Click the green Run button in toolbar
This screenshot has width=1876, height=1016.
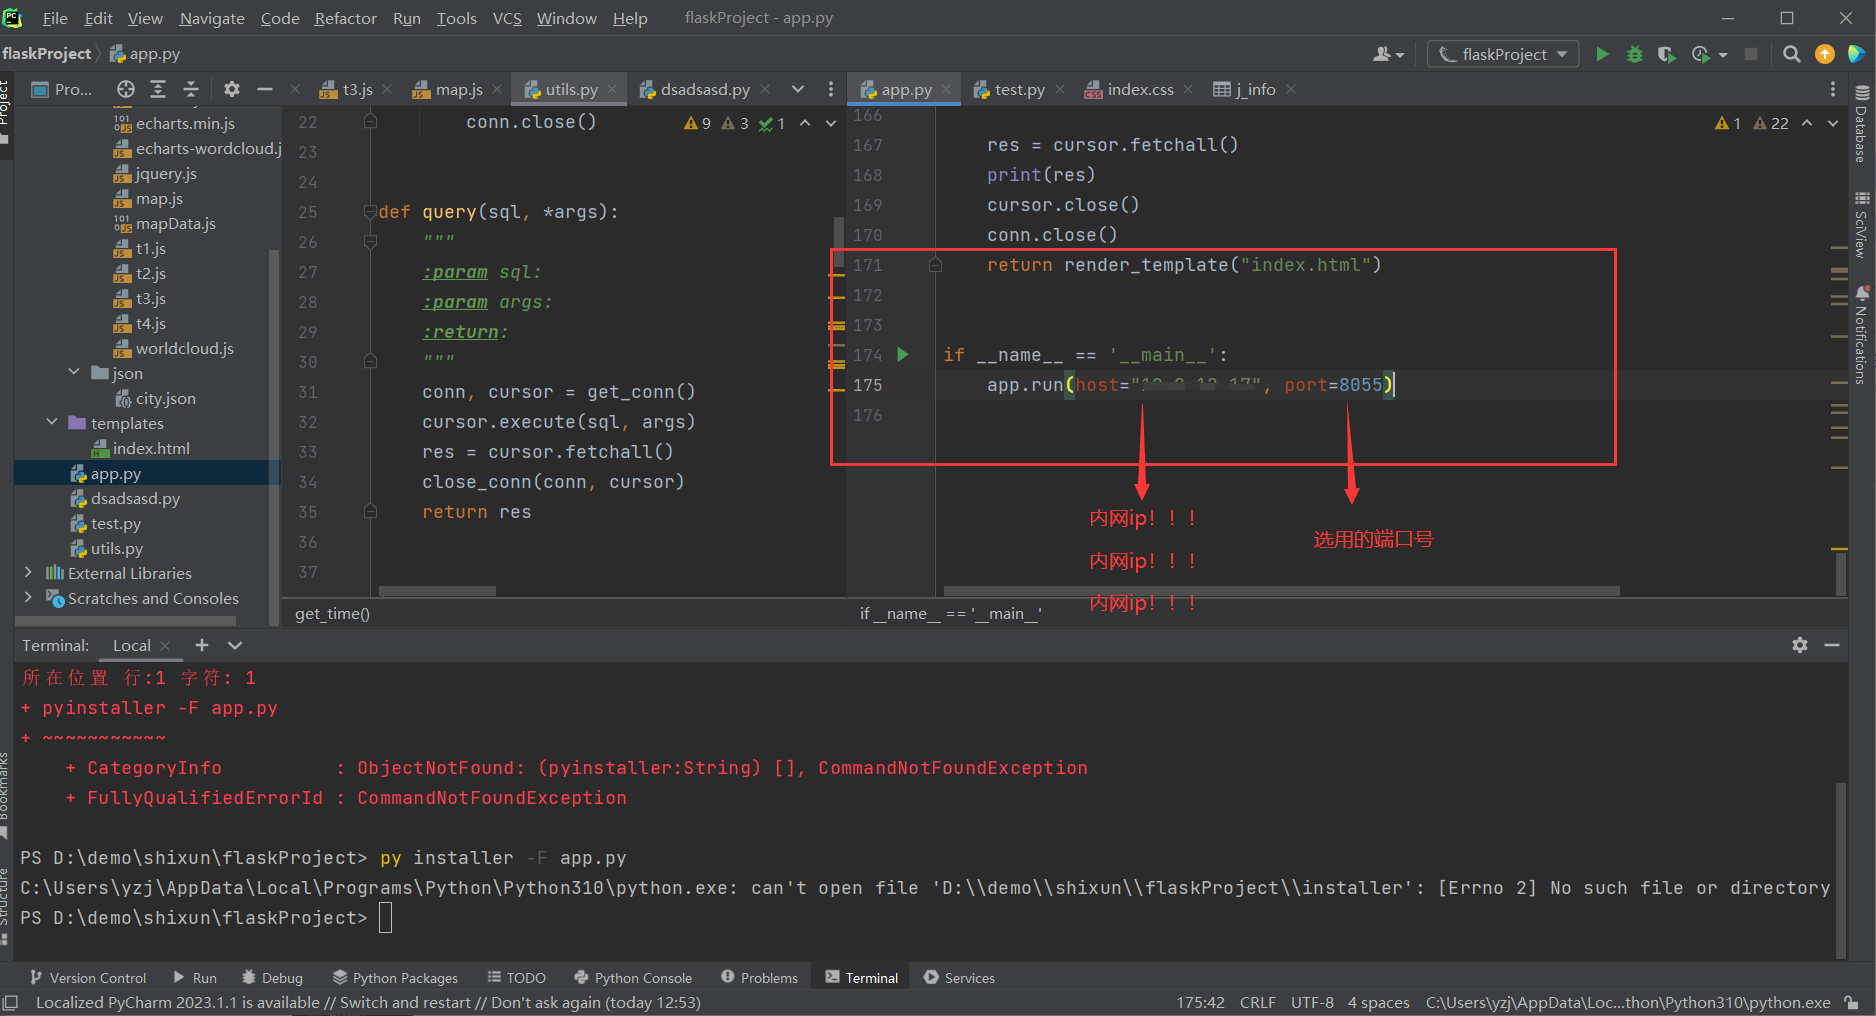[1602, 54]
